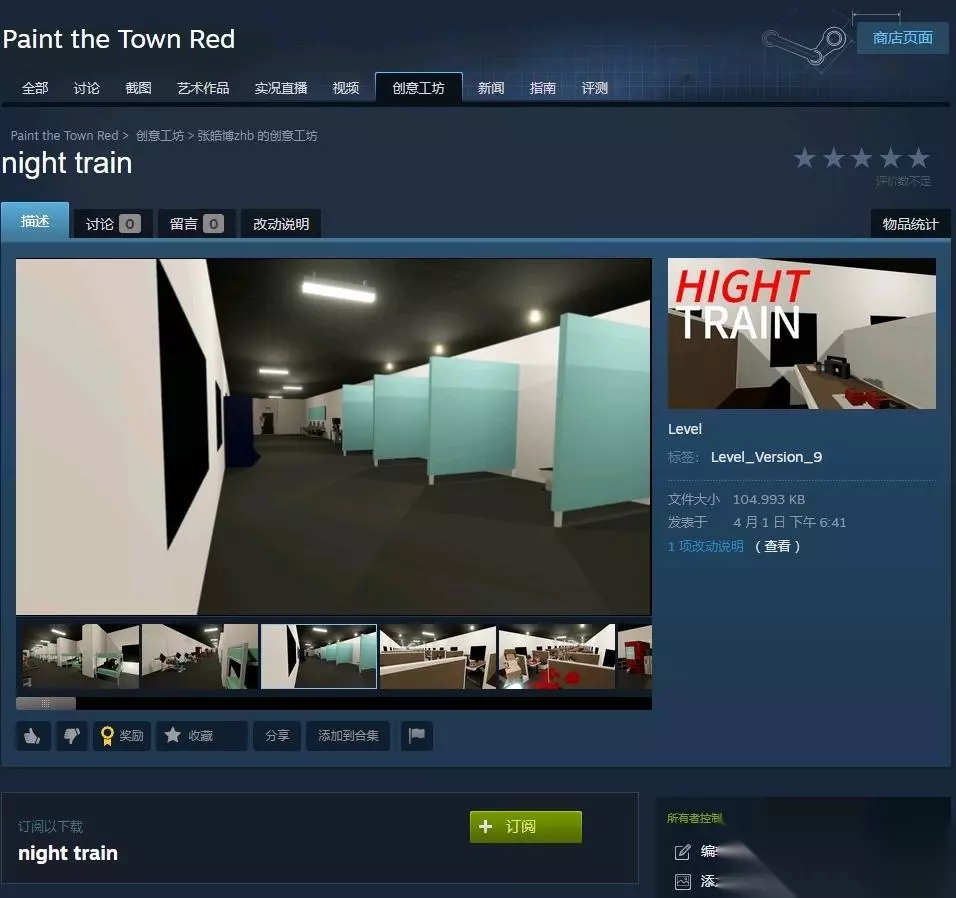
Task: Click the thumbs down rate icon
Action: (72, 736)
